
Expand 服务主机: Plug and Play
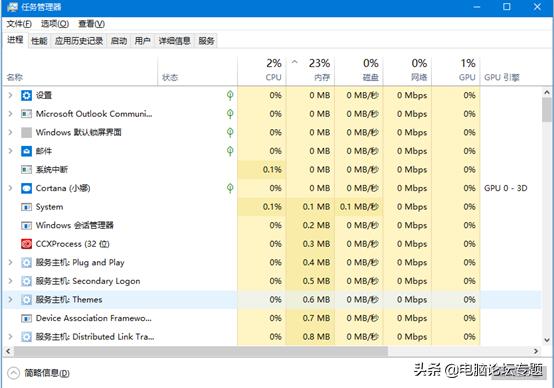point(10,263)
